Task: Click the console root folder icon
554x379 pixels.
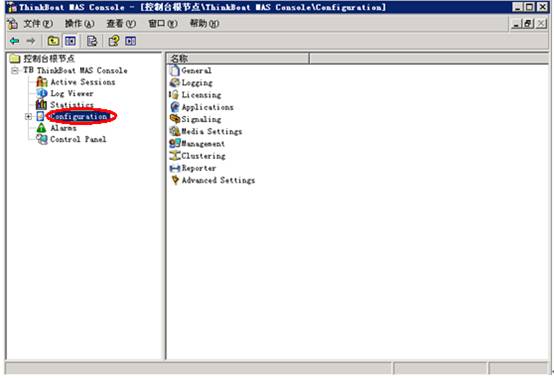Action: point(14,59)
